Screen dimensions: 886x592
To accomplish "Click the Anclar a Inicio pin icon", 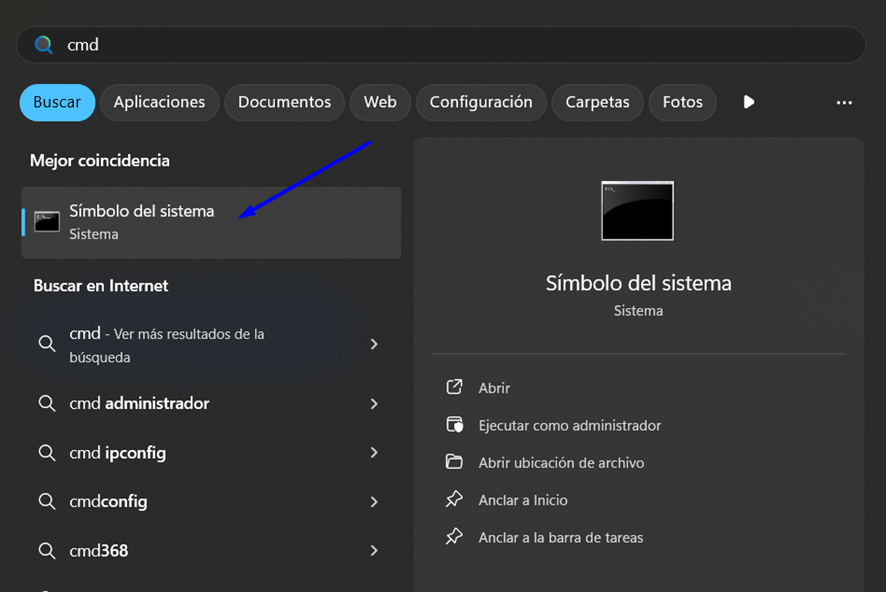I will (x=455, y=500).
